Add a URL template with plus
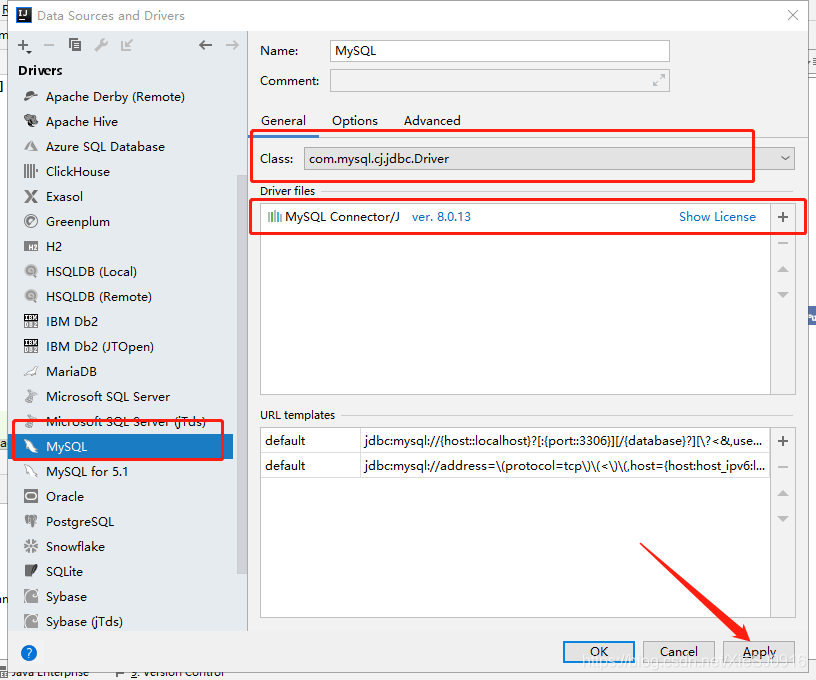The image size is (816, 680). [x=783, y=441]
